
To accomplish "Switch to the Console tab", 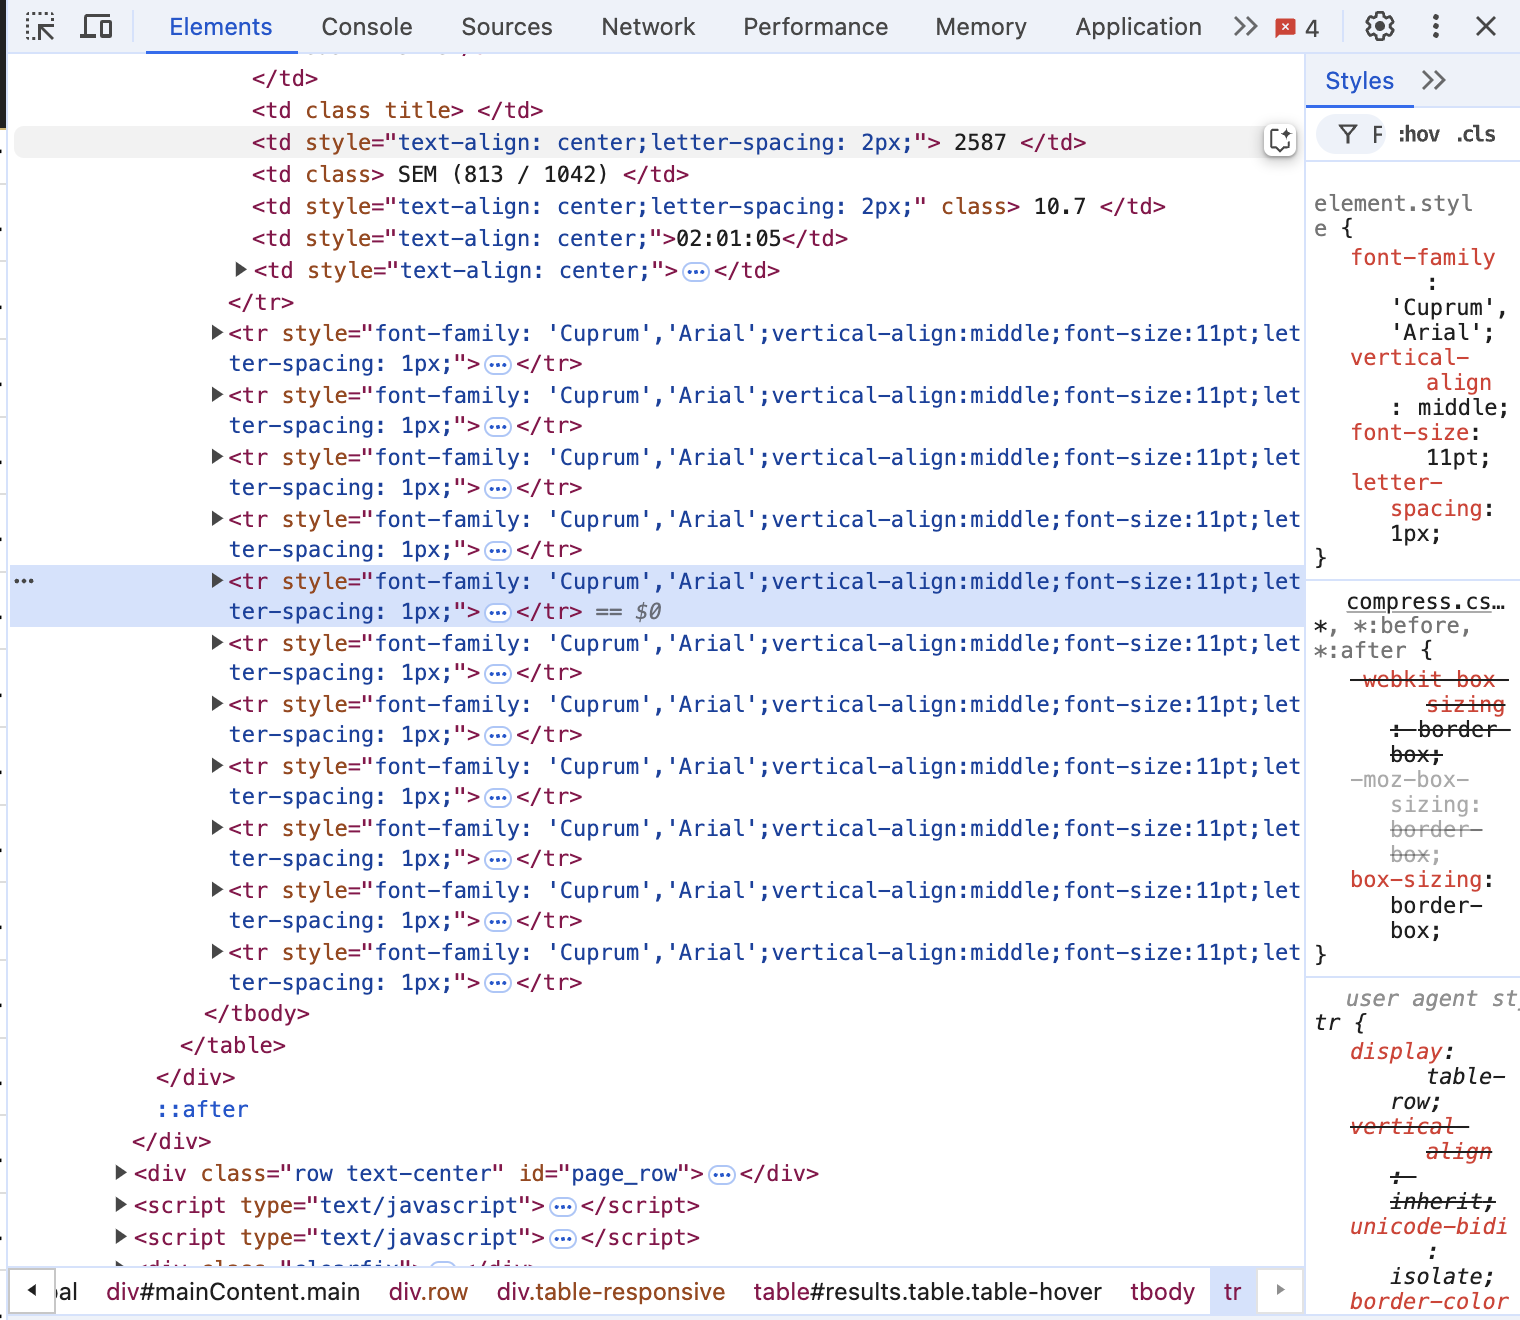I will (367, 27).
